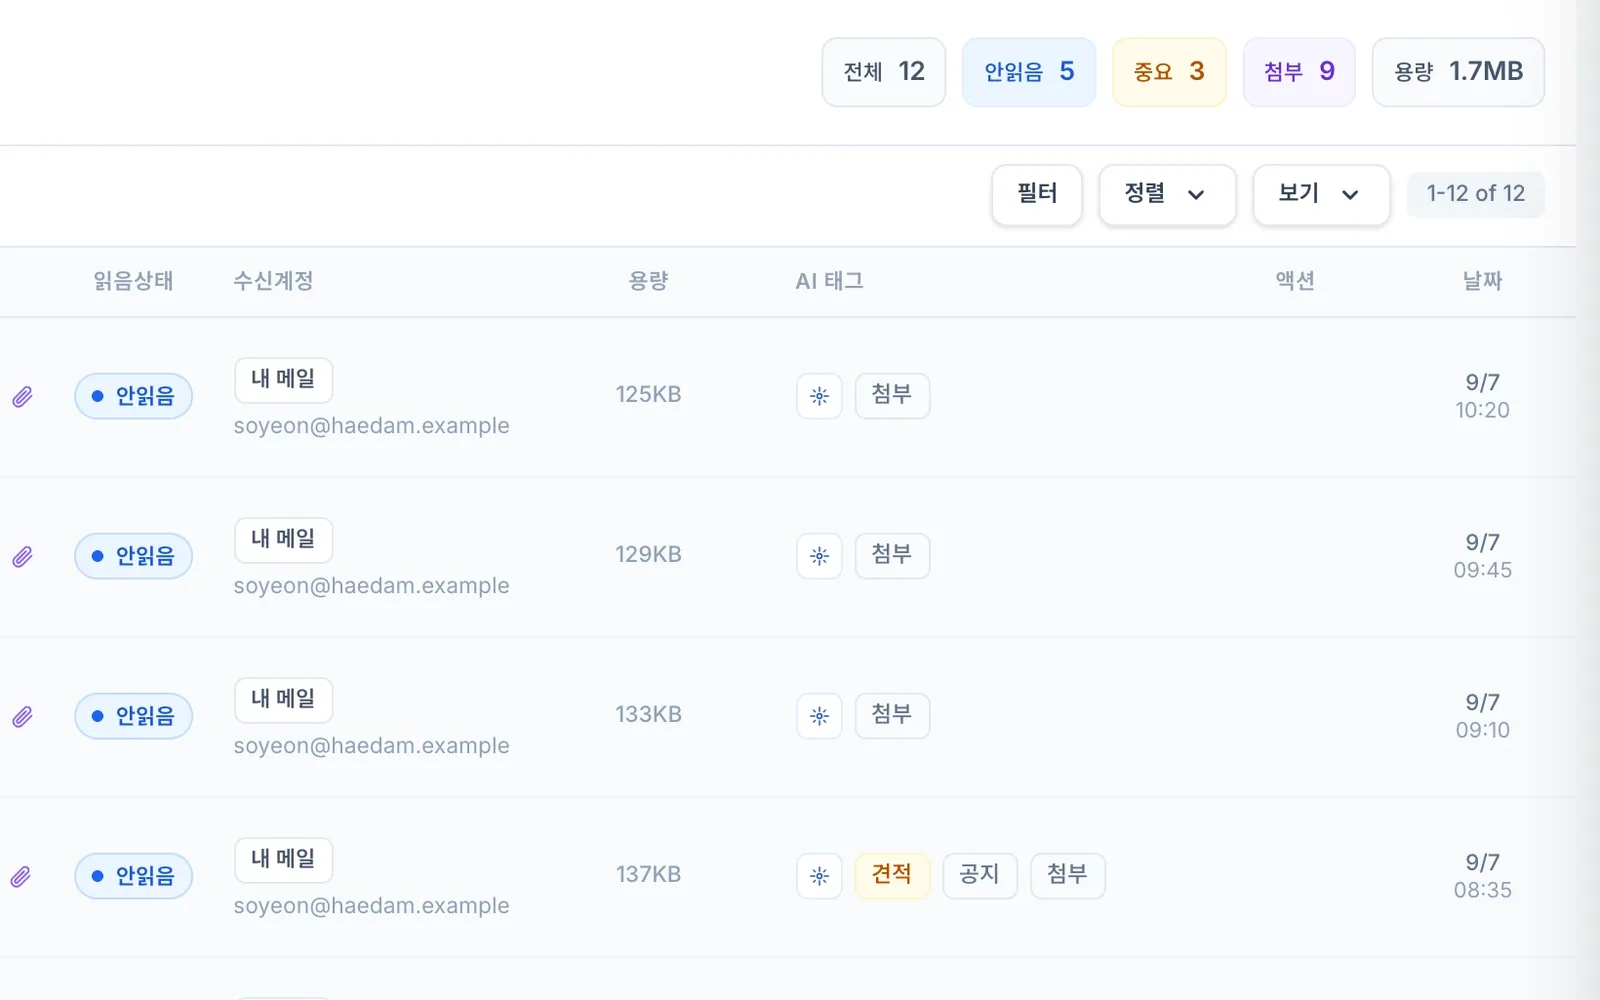Viewport: 1600px width, 1000px height.
Task: Click the AI sparkle icon on the 125KB row
Action: point(819,396)
